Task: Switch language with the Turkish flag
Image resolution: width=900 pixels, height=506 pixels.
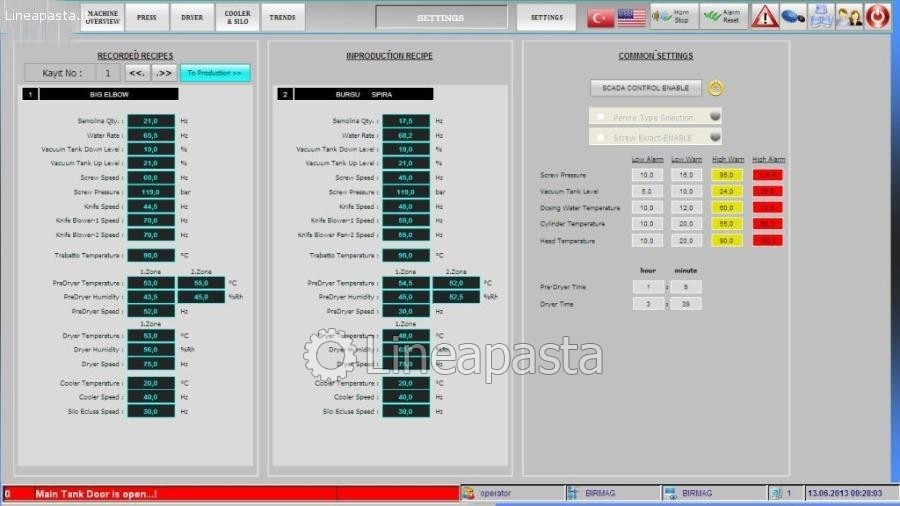Action: (x=600, y=17)
